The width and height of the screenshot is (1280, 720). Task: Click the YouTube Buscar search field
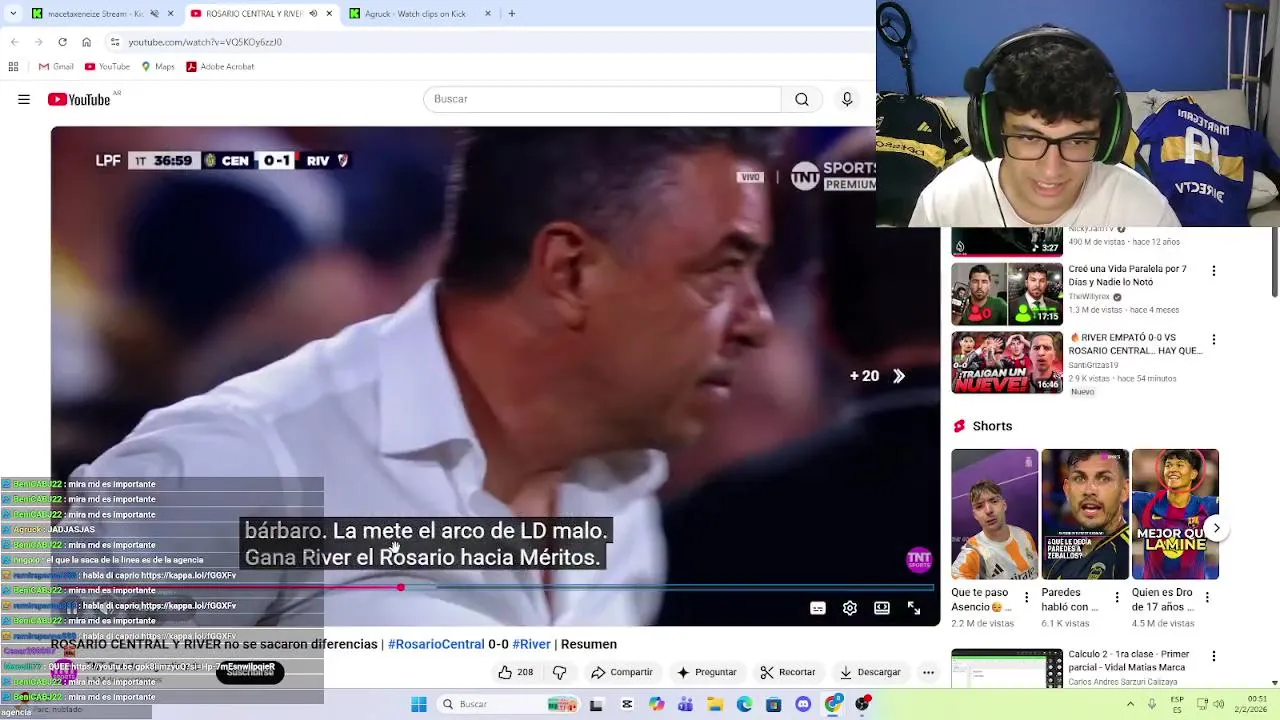(602, 99)
